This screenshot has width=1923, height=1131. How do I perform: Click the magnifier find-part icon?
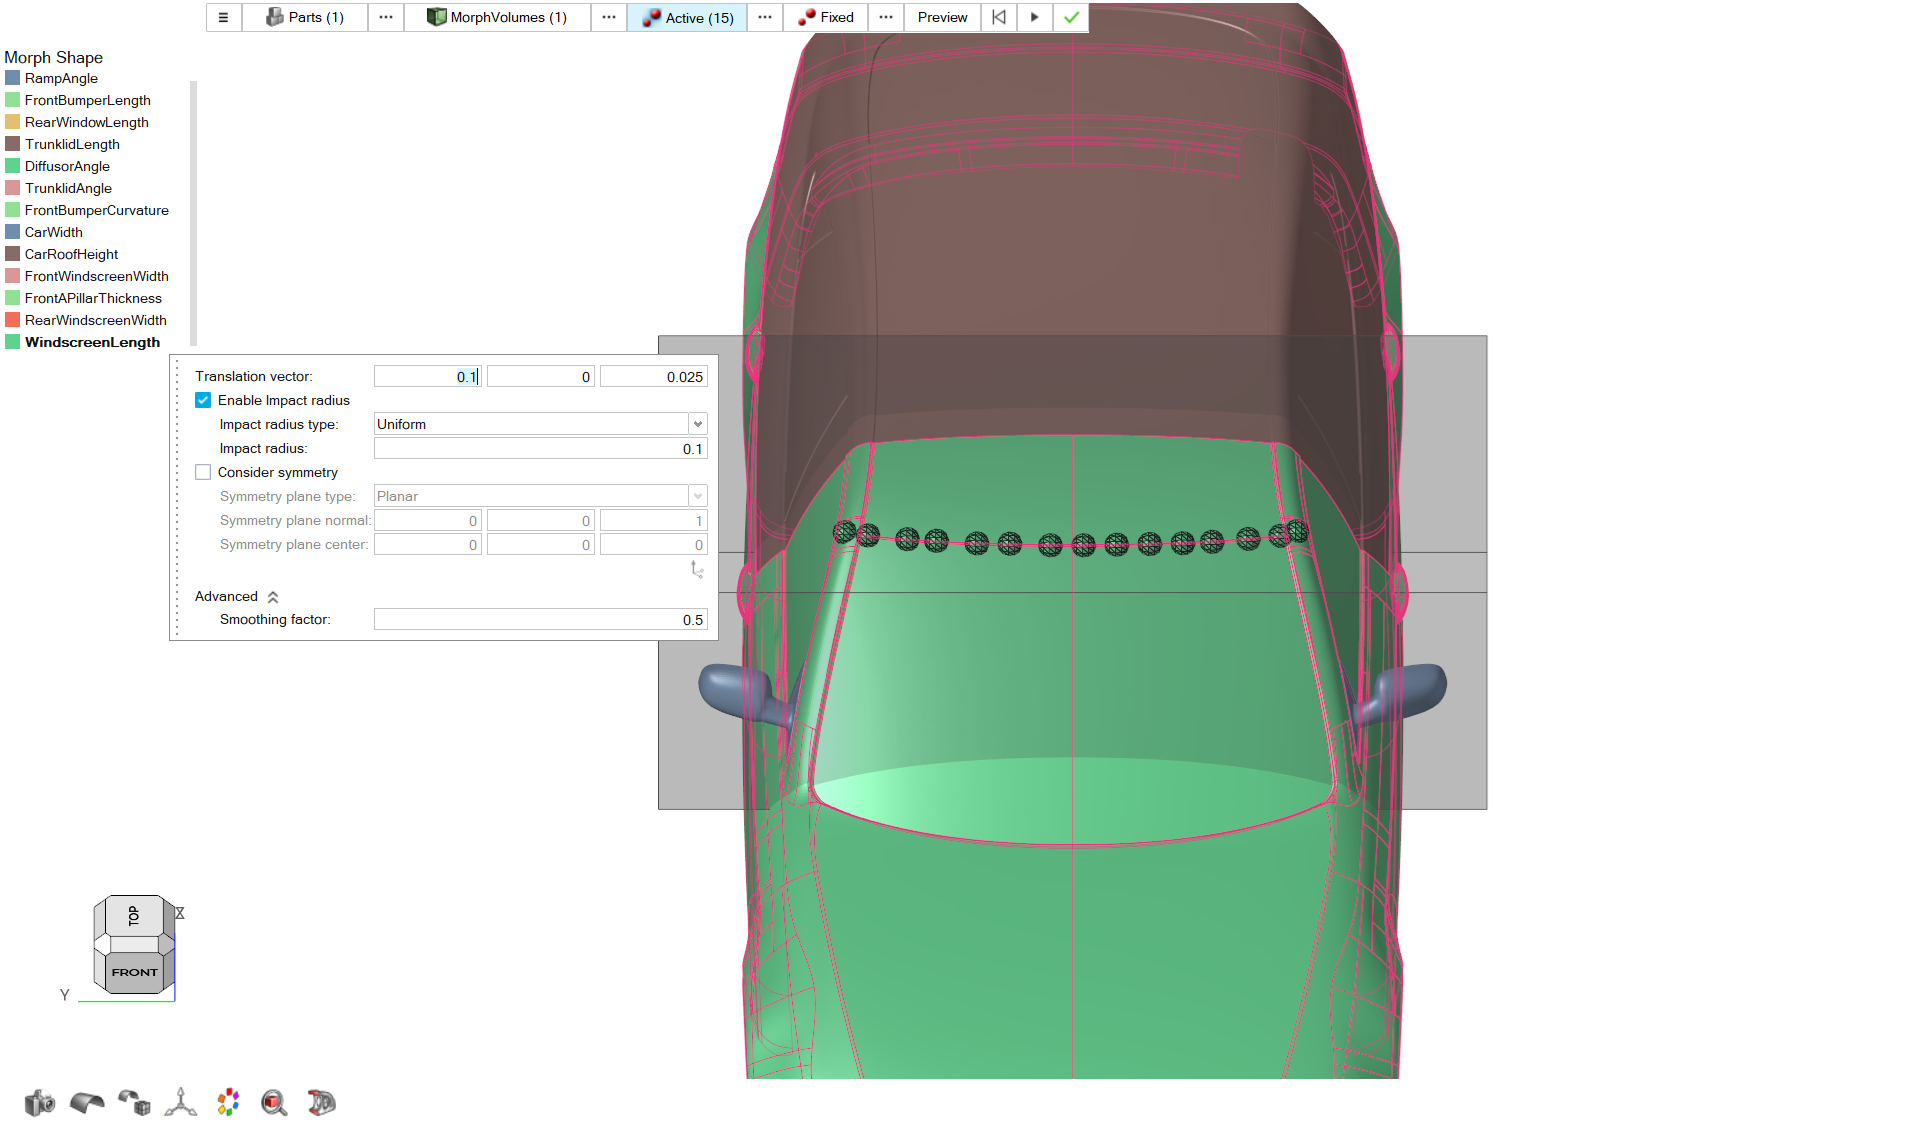coord(274,1102)
